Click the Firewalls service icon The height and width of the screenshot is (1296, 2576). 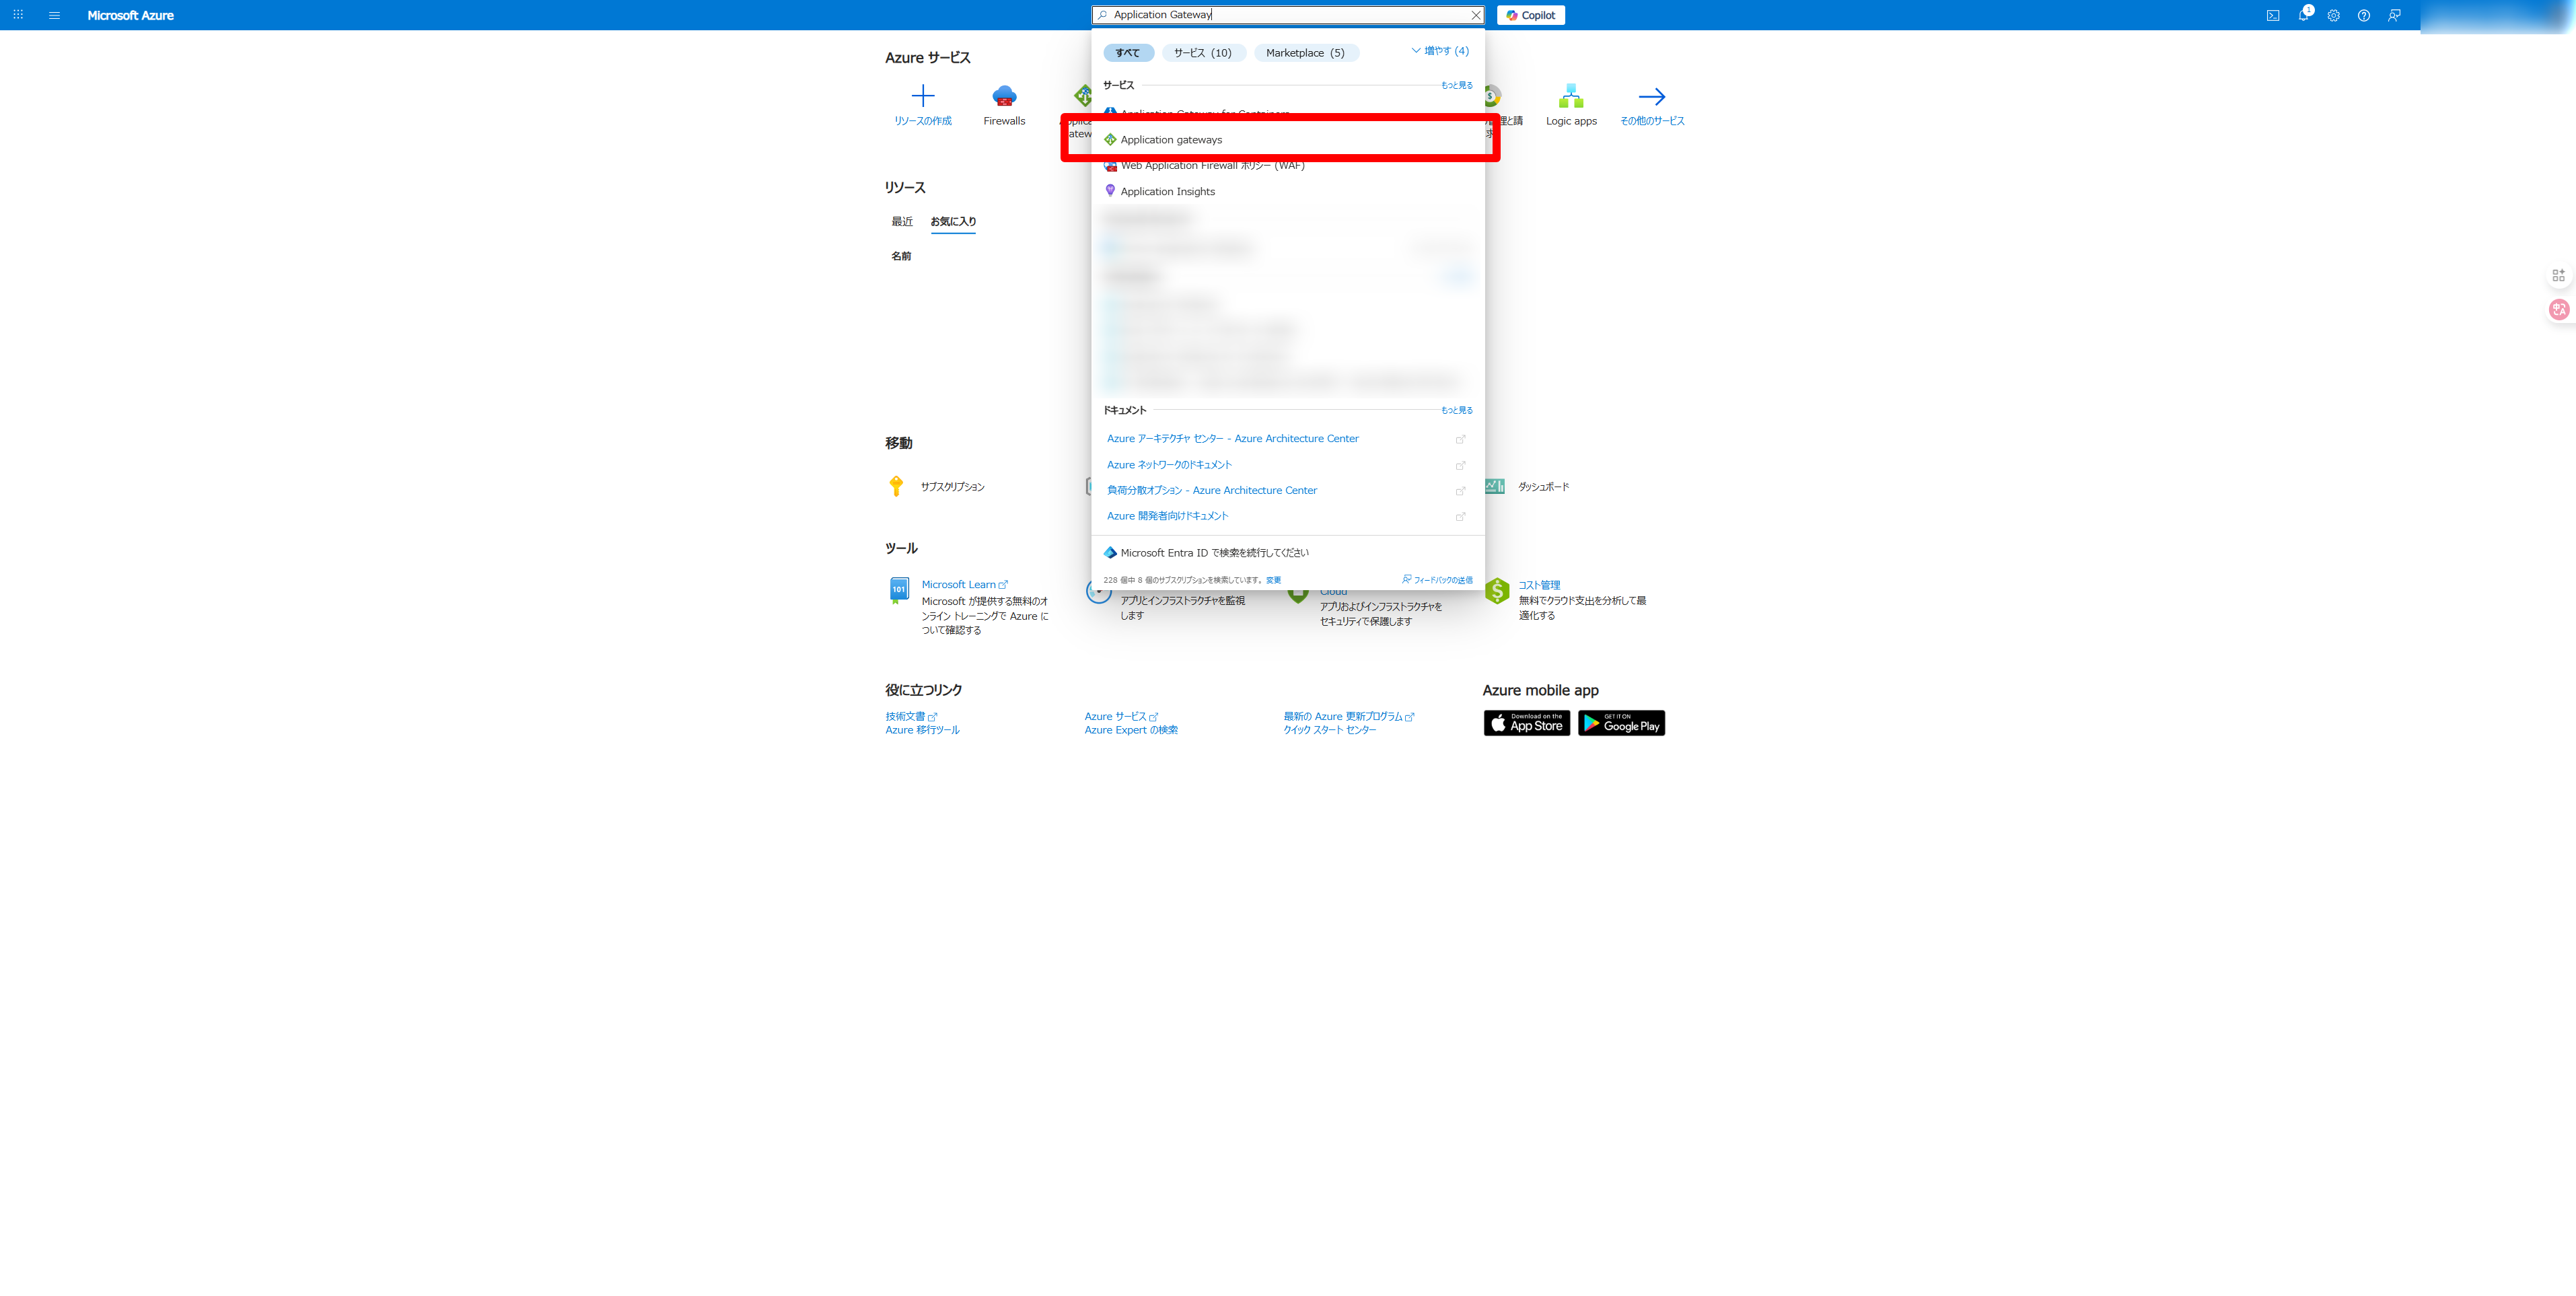click(x=1004, y=97)
